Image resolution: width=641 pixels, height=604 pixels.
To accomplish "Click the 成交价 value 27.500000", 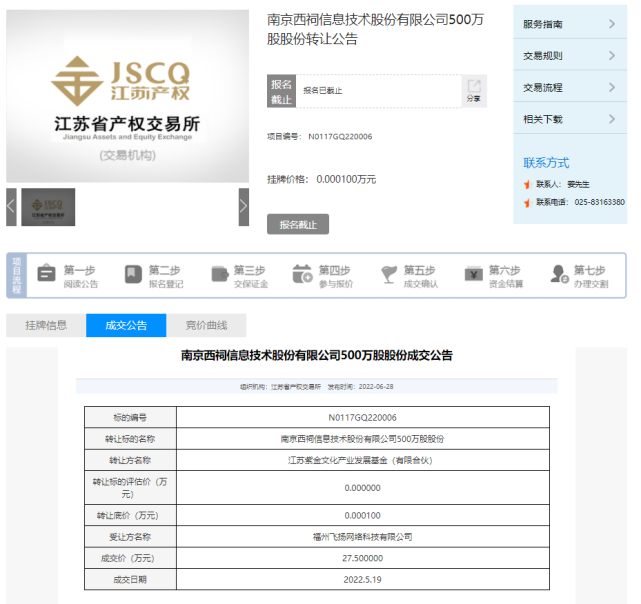I will (x=363, y=558).
